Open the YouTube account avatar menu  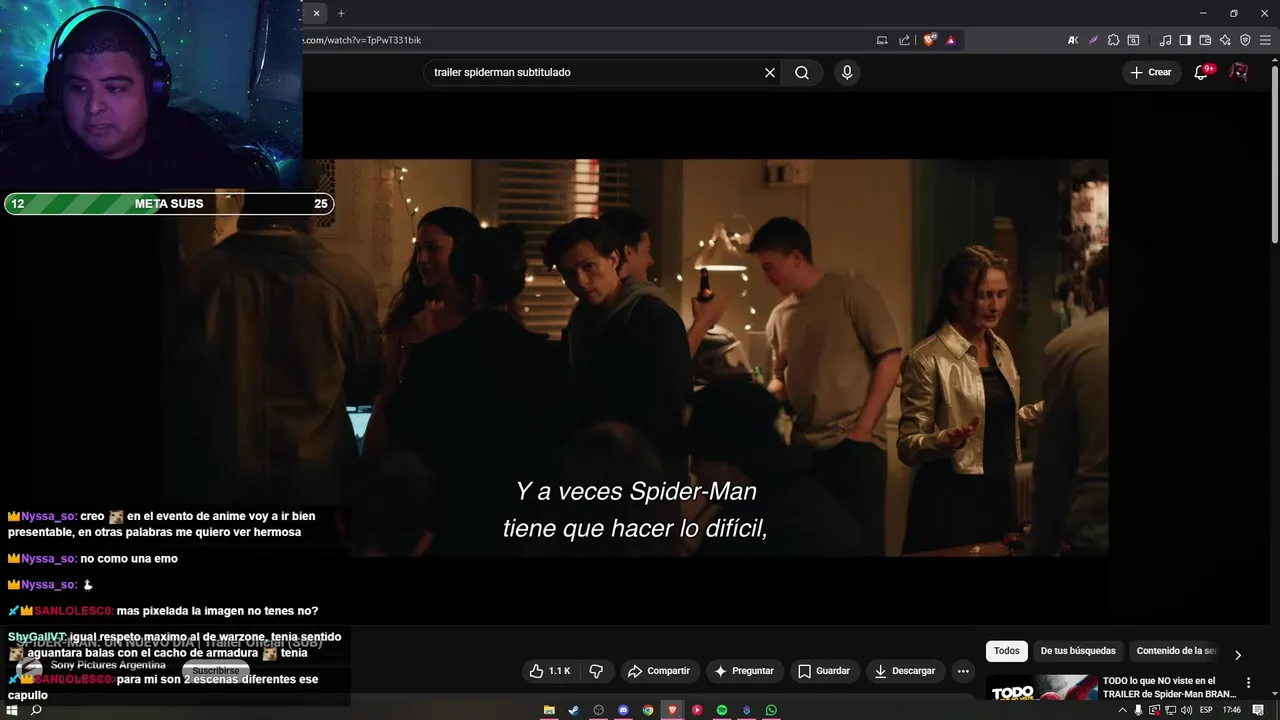point(1239,72)
